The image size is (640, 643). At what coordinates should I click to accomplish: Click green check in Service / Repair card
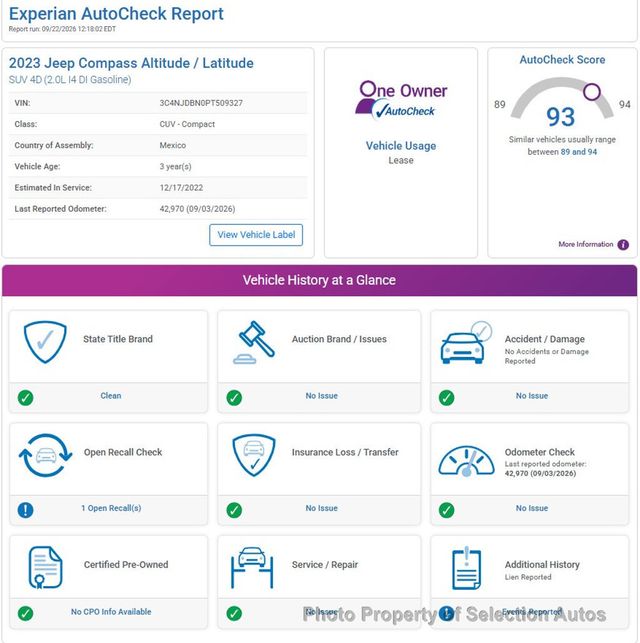234,613
